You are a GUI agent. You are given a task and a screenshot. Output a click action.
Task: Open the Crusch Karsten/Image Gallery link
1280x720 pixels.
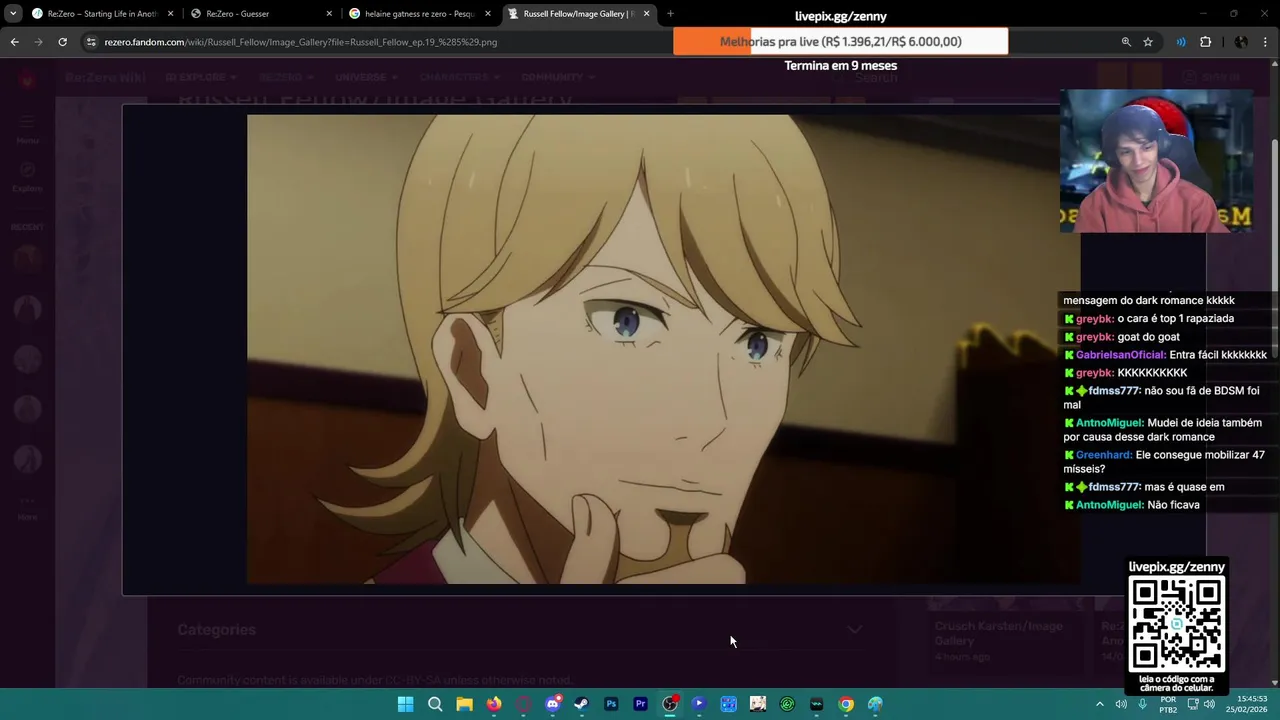[x=998, y=633]
